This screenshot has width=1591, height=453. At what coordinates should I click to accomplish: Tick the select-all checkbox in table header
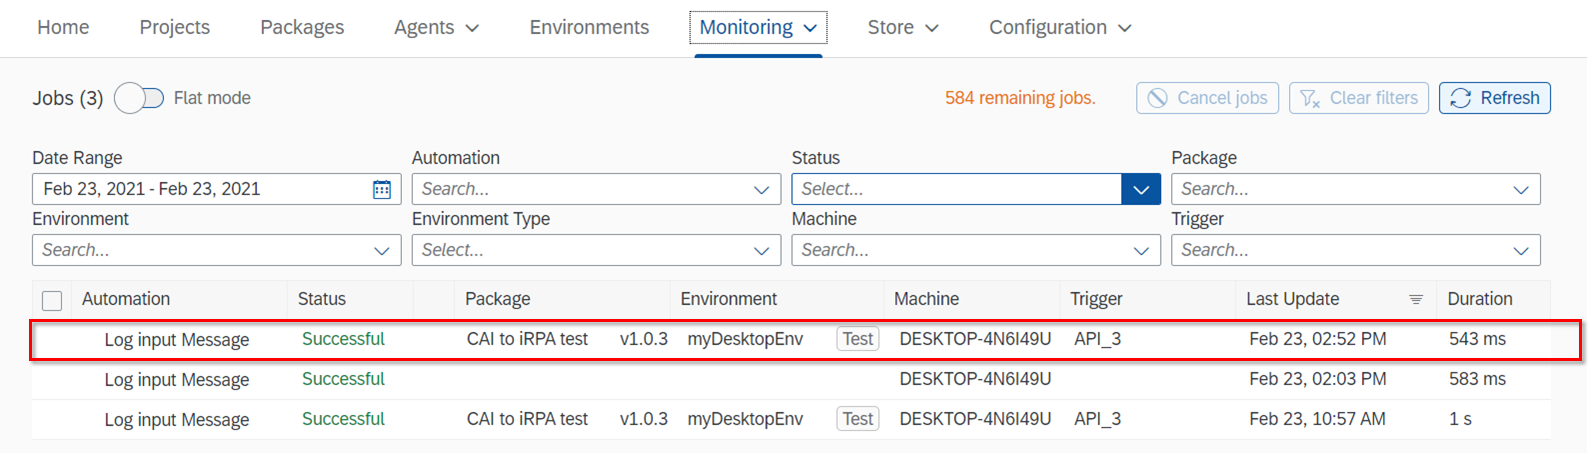pos(52,300)
